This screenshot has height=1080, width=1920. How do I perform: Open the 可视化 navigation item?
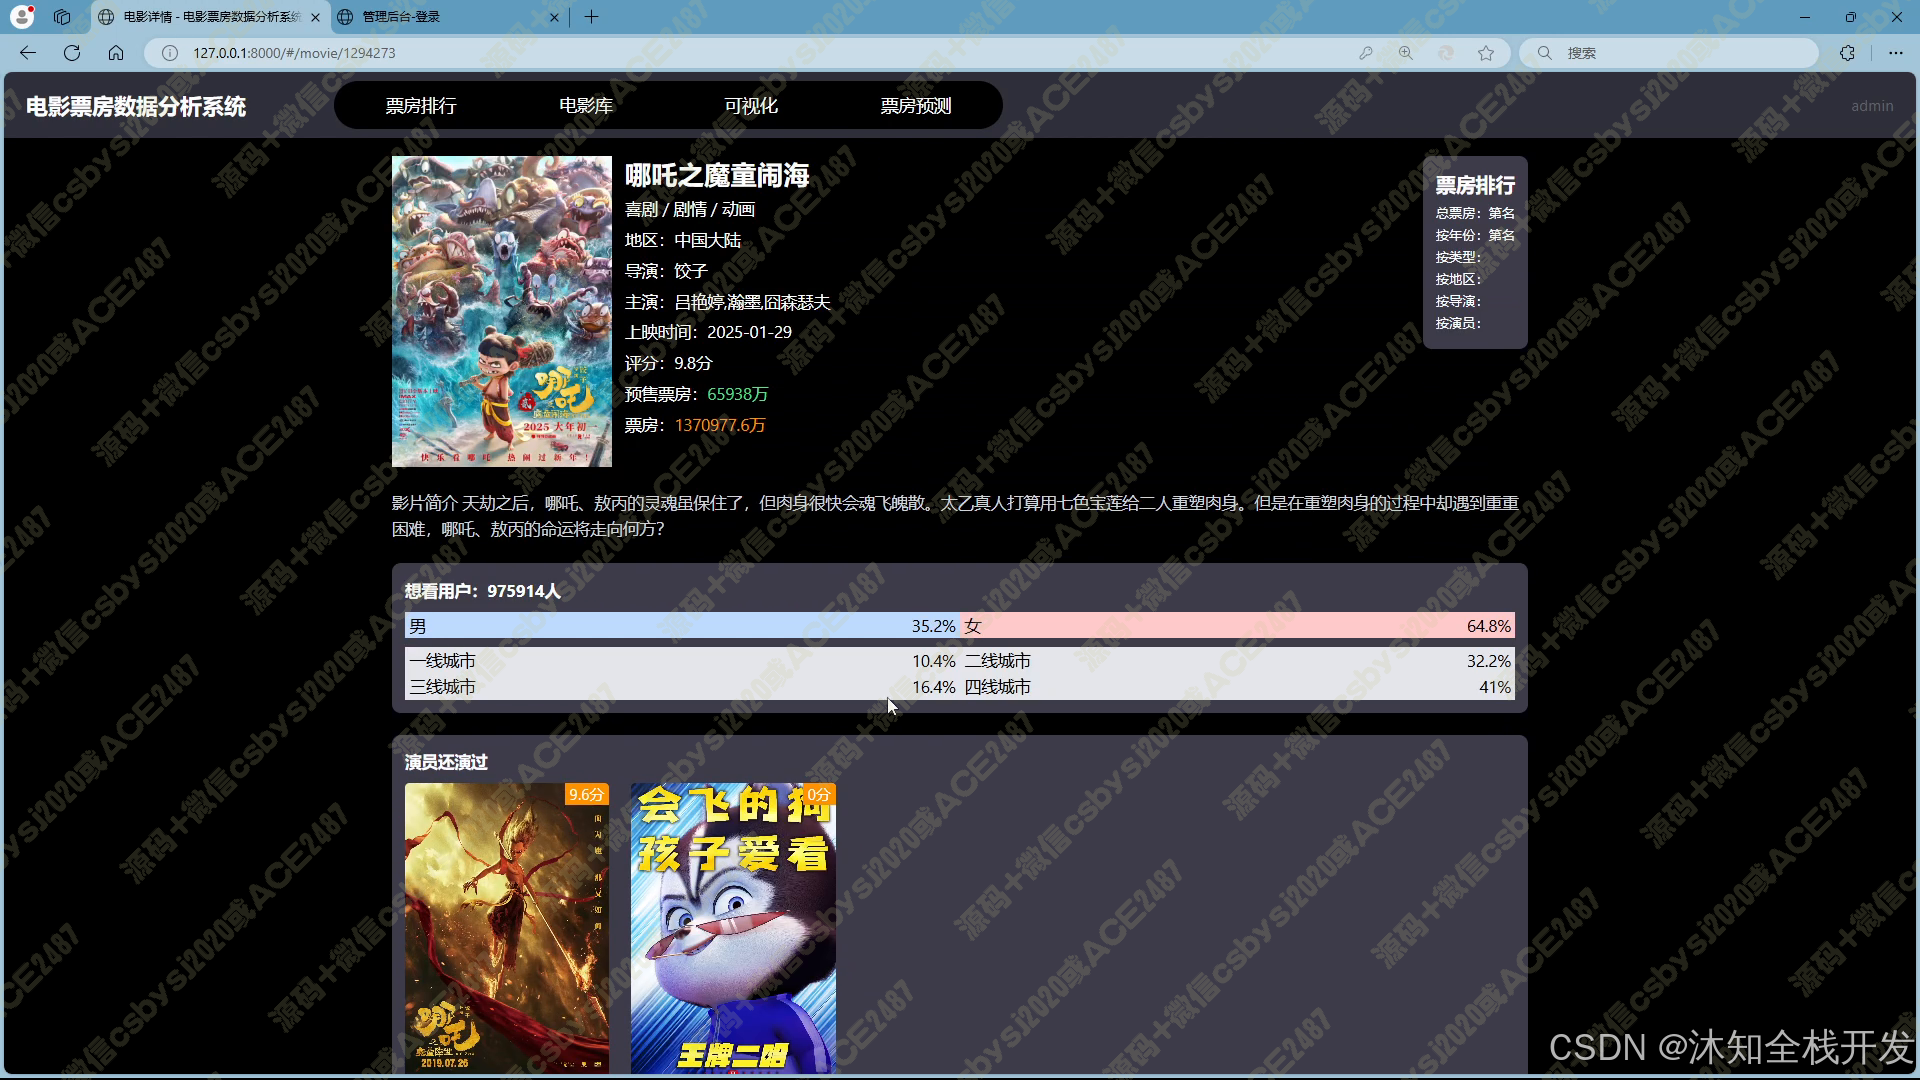tap(751, 106)
